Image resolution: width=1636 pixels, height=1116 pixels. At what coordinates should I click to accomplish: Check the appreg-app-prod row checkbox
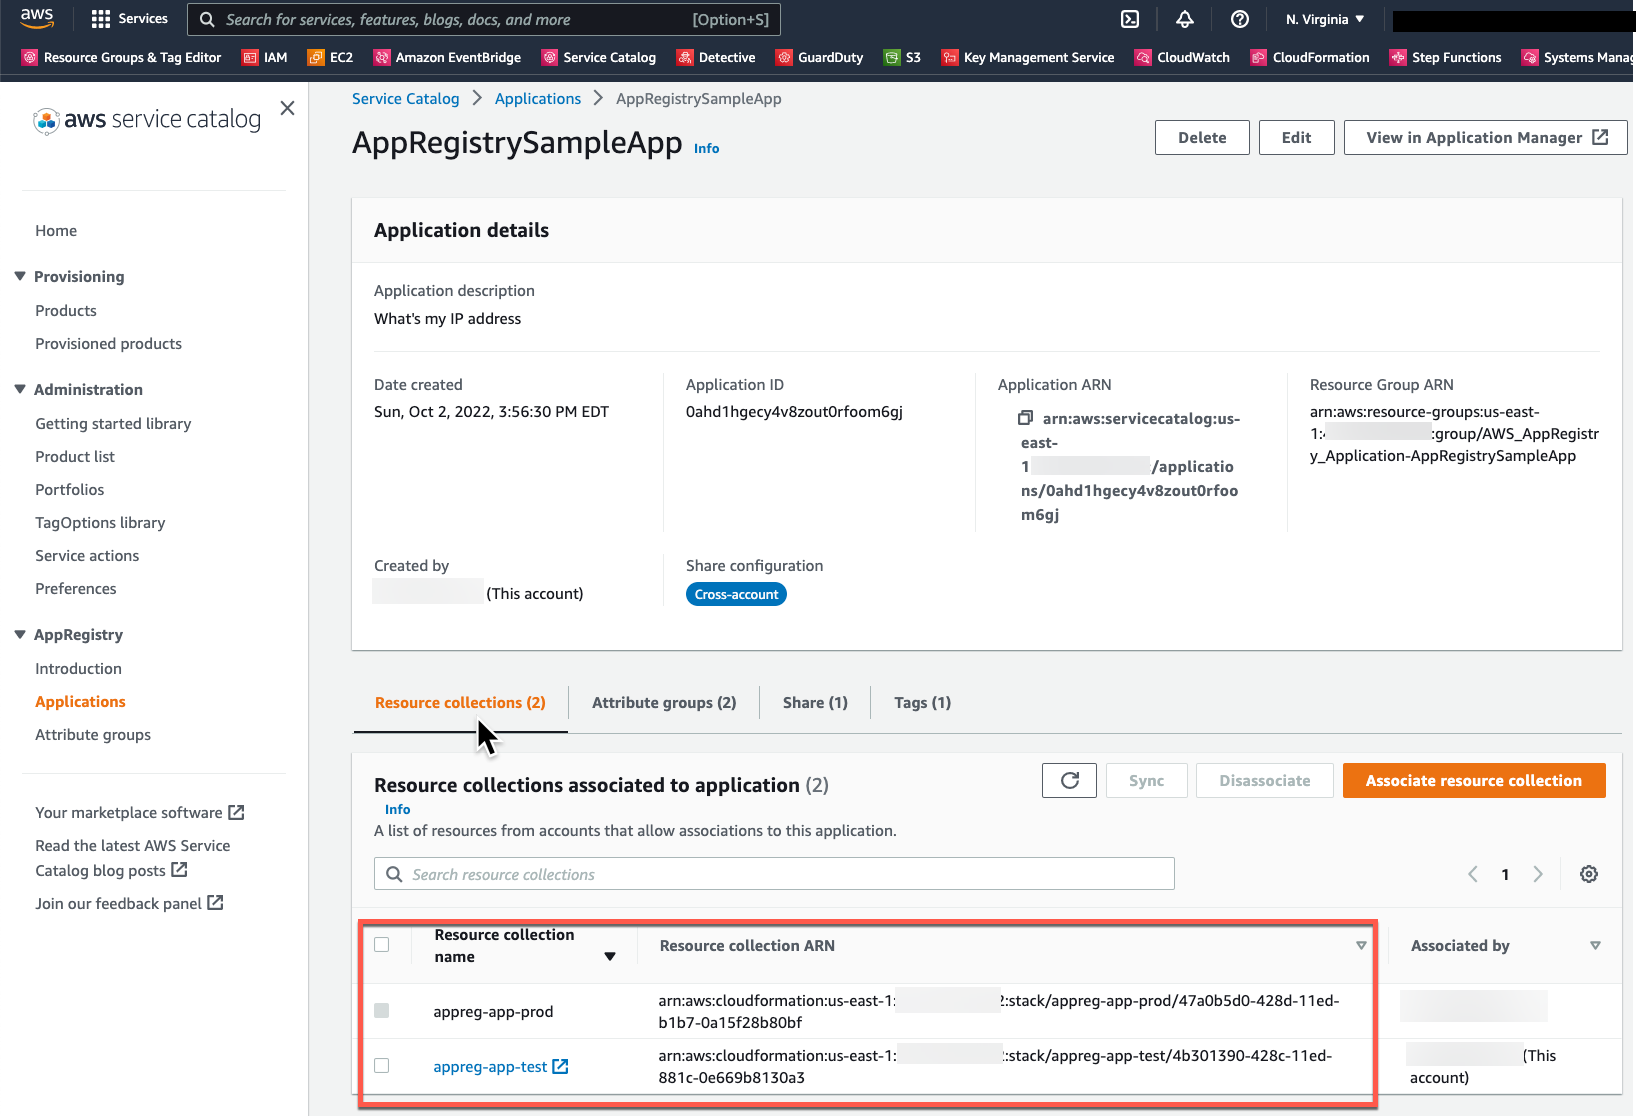coord(381,1010)
